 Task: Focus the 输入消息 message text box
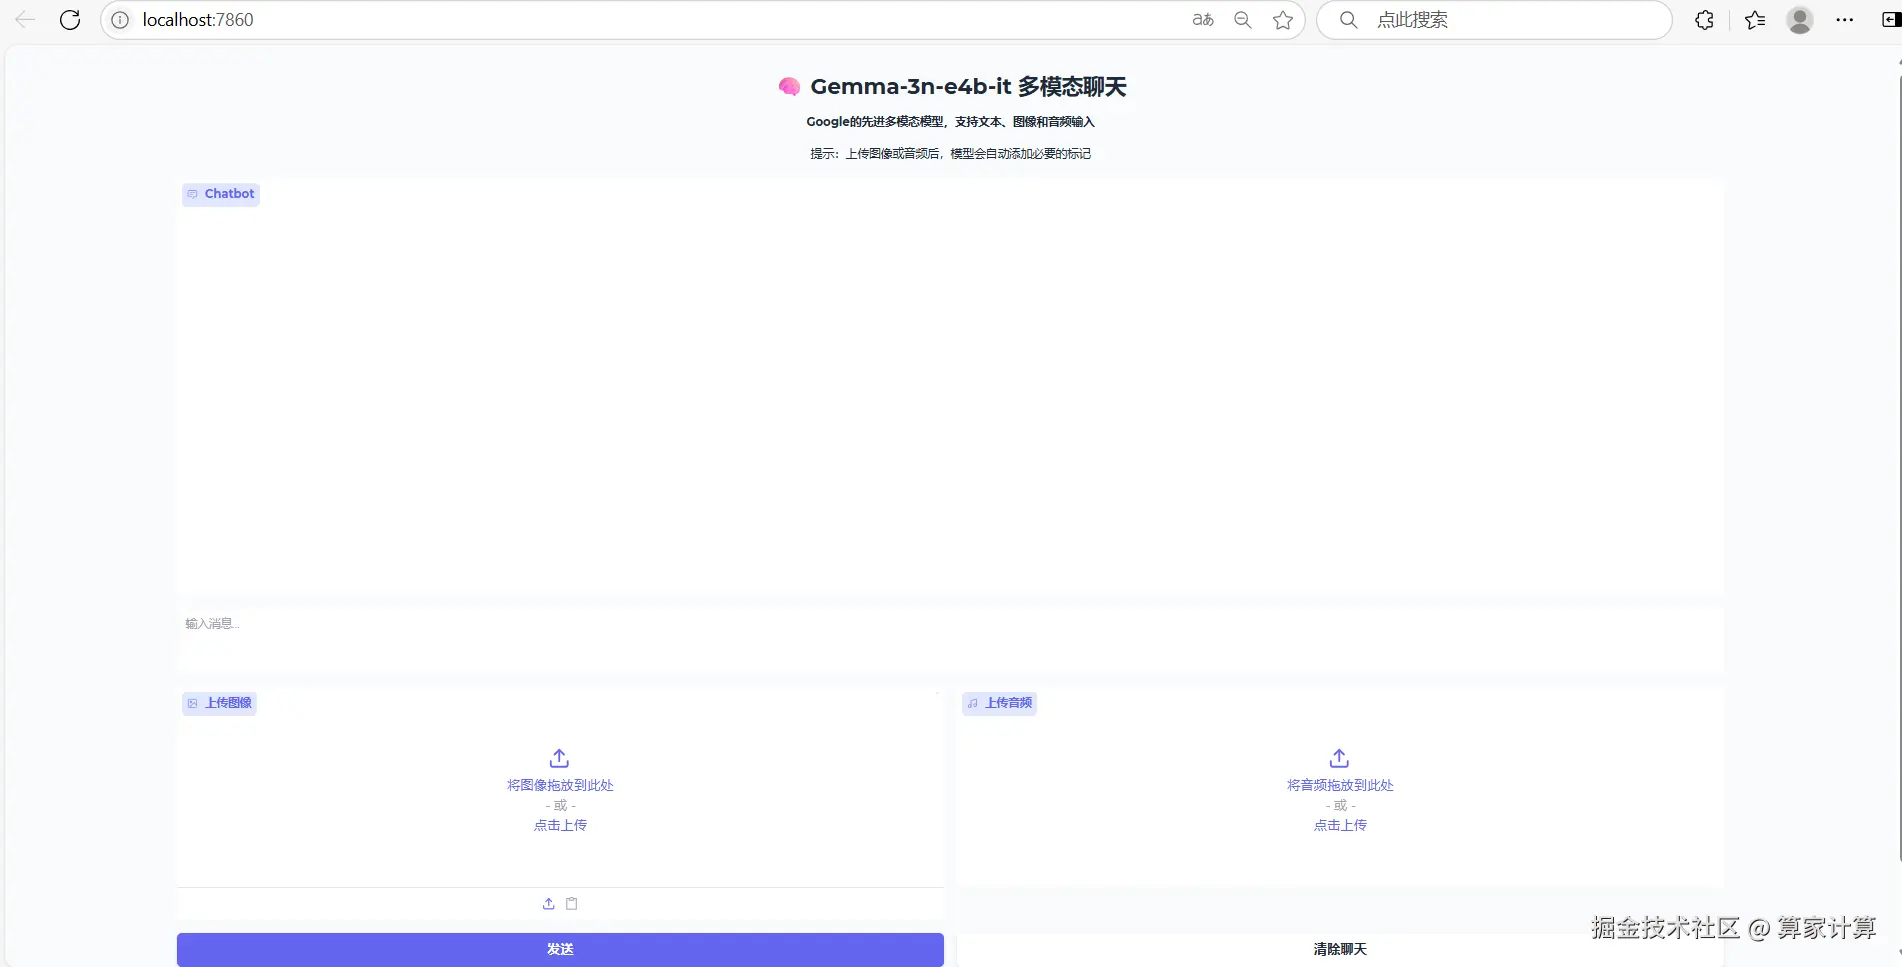(950, 640)
